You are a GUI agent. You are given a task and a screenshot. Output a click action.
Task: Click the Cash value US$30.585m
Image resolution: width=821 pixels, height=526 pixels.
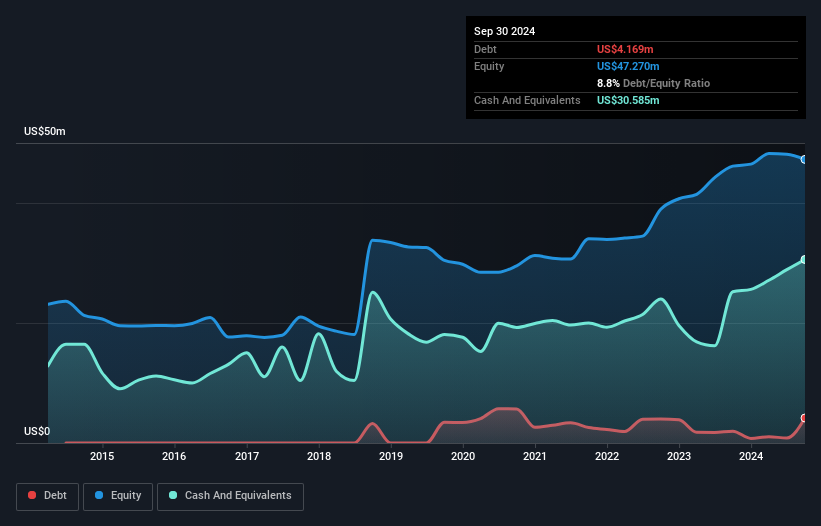tap(628, 100)
